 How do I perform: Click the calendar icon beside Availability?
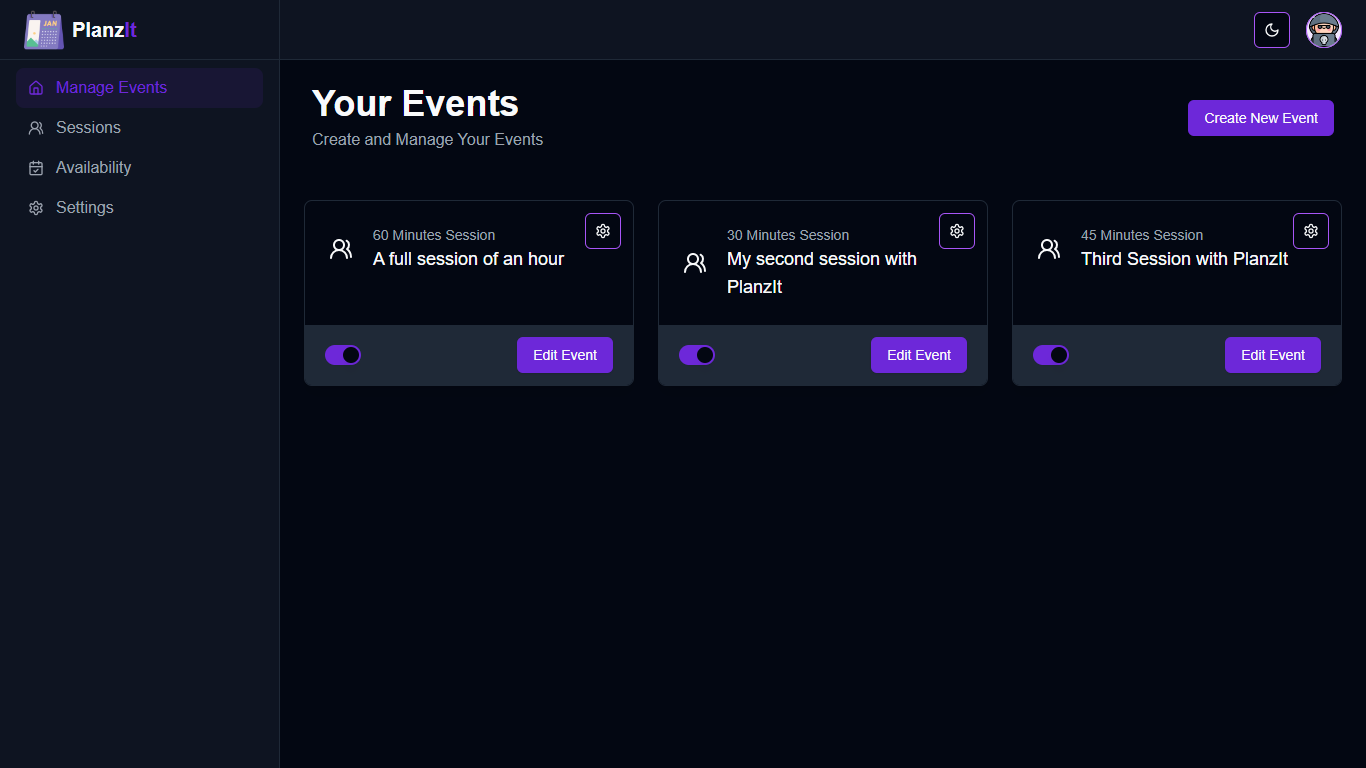pyautogui.click(x=36, y=168)
